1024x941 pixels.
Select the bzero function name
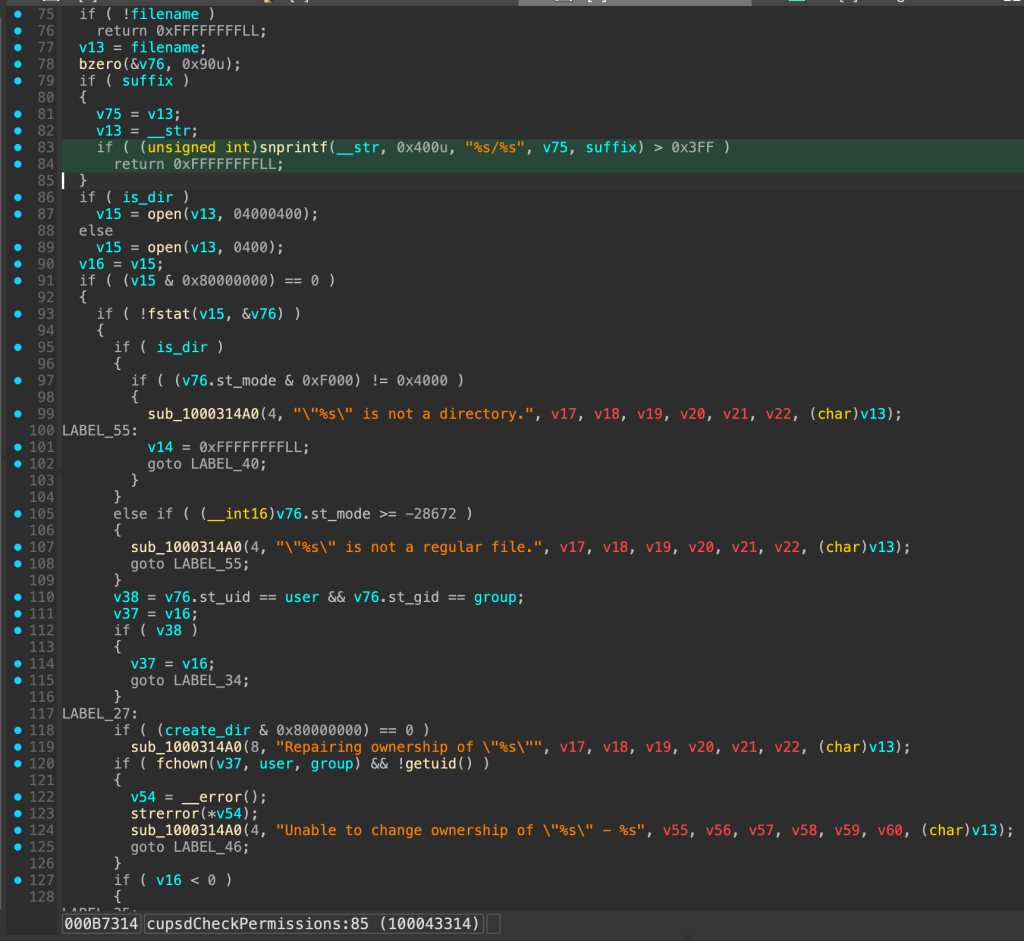tap(101, 64)
